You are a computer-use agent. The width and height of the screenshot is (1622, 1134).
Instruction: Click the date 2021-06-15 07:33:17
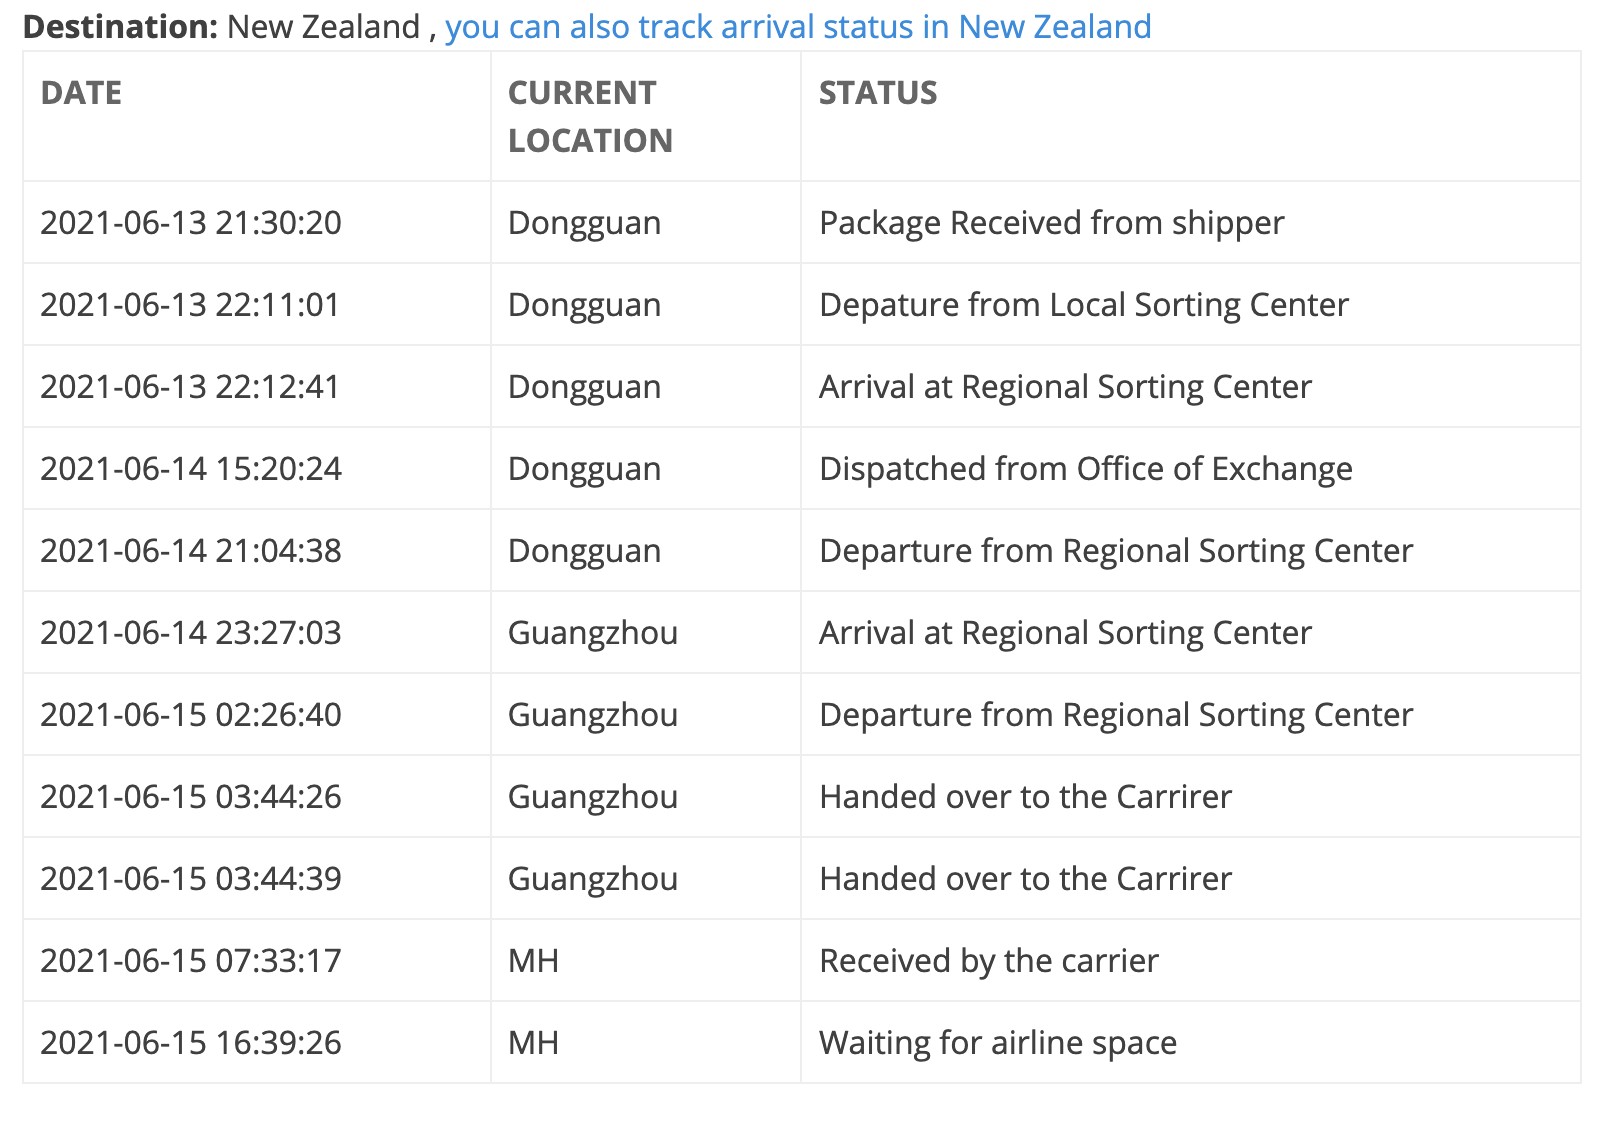[x=191, y=961]
